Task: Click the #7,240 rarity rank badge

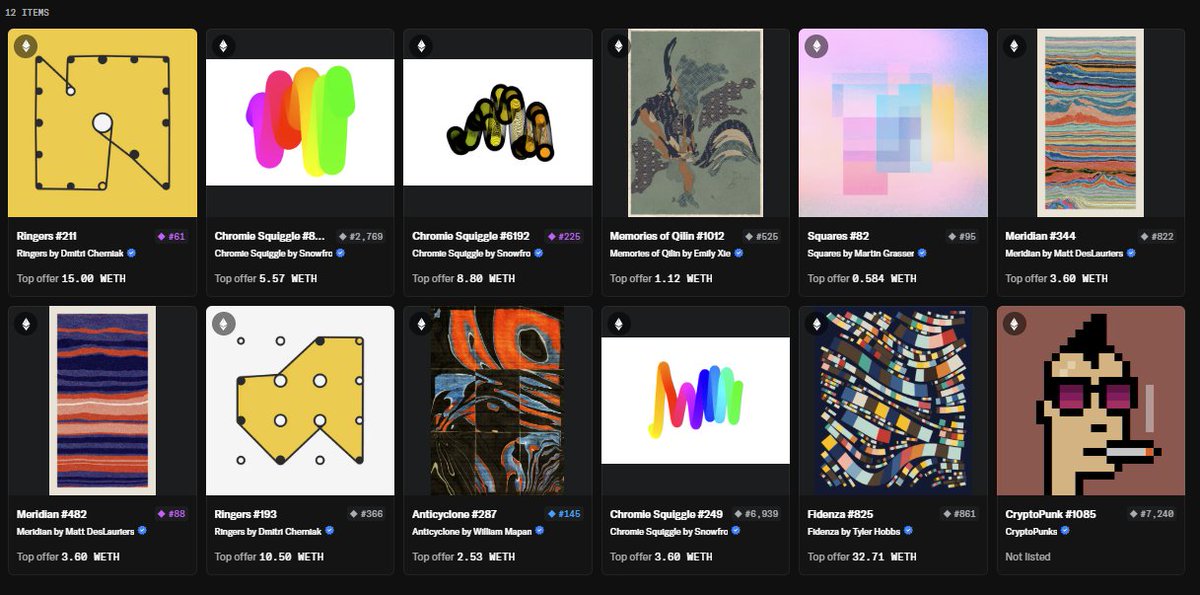Action: pos(1153,514)
